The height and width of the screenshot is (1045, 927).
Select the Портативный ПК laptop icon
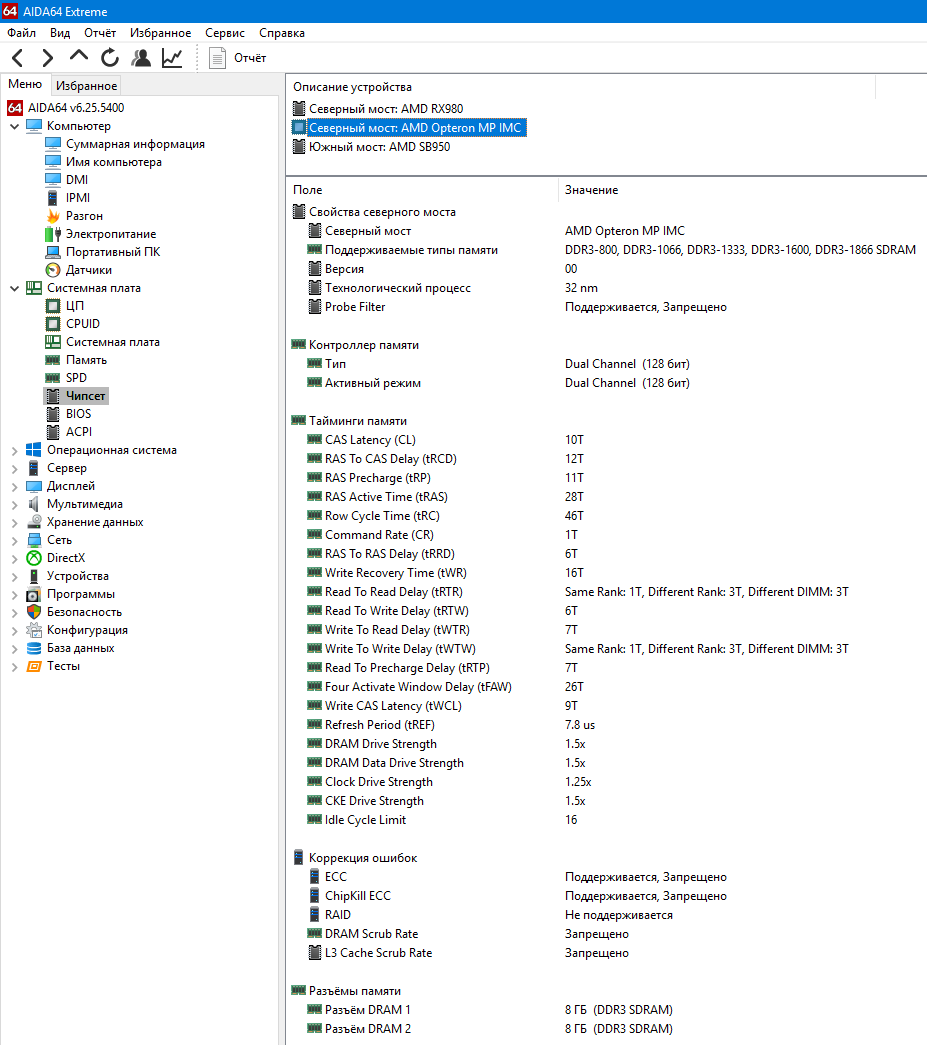point(53,252)
